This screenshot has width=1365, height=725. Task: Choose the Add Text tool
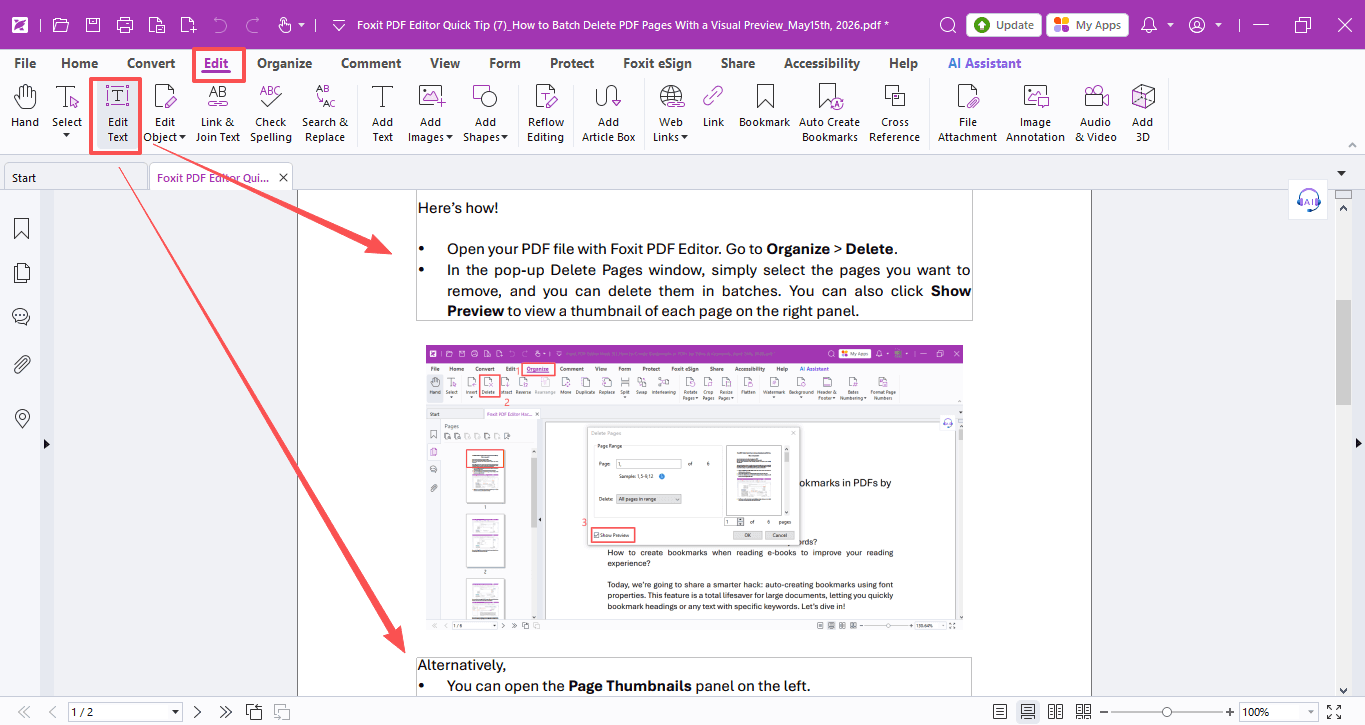(x=382, y=114)
